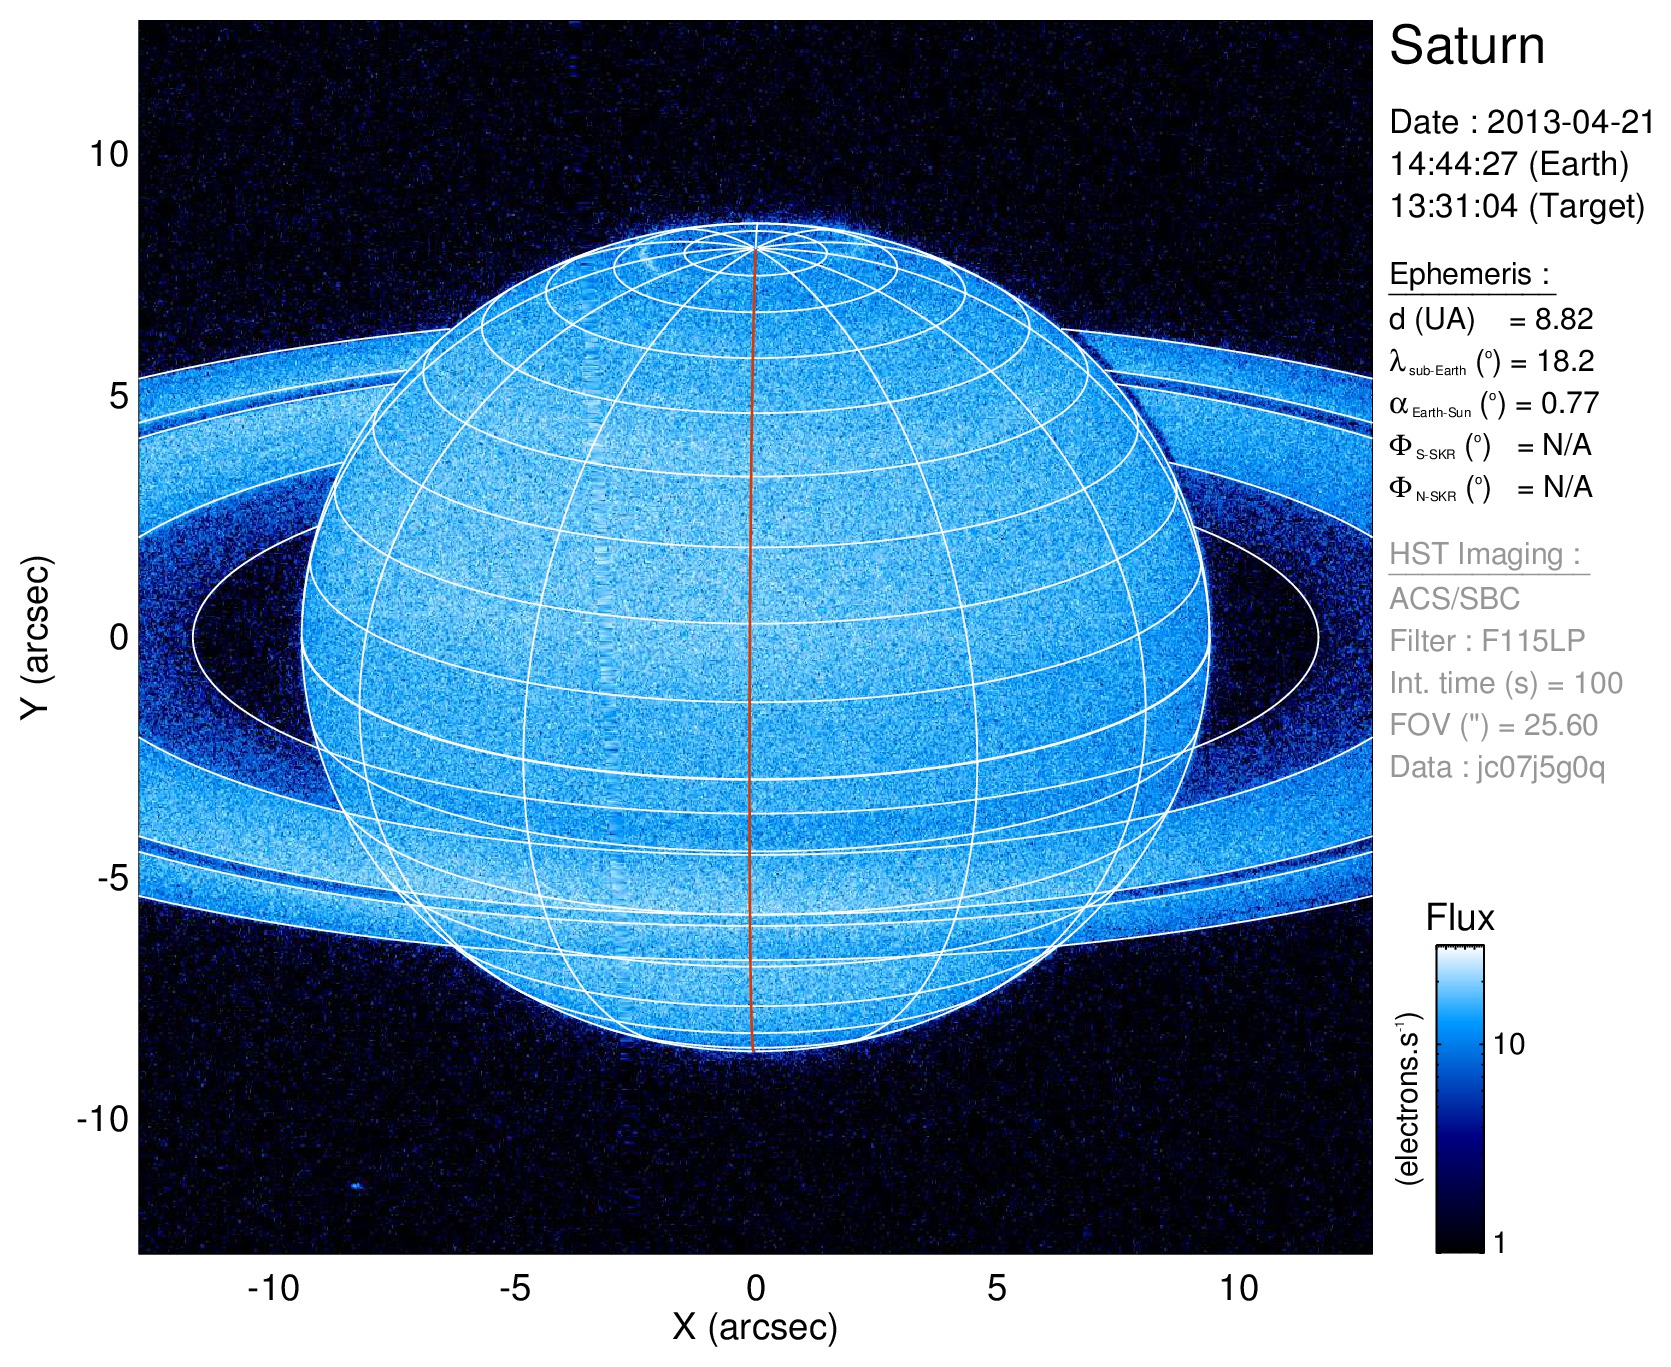Click the Y (arcsec) axis label
Viewport: 1671px width, 1367px height.
[x=36, y=637]
